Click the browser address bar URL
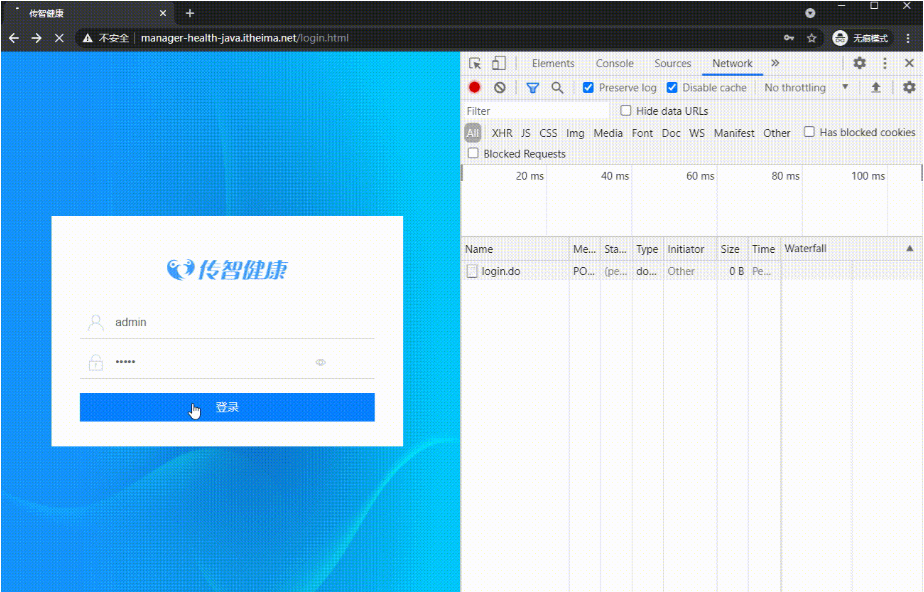The image size is (924, 592). 245,38
